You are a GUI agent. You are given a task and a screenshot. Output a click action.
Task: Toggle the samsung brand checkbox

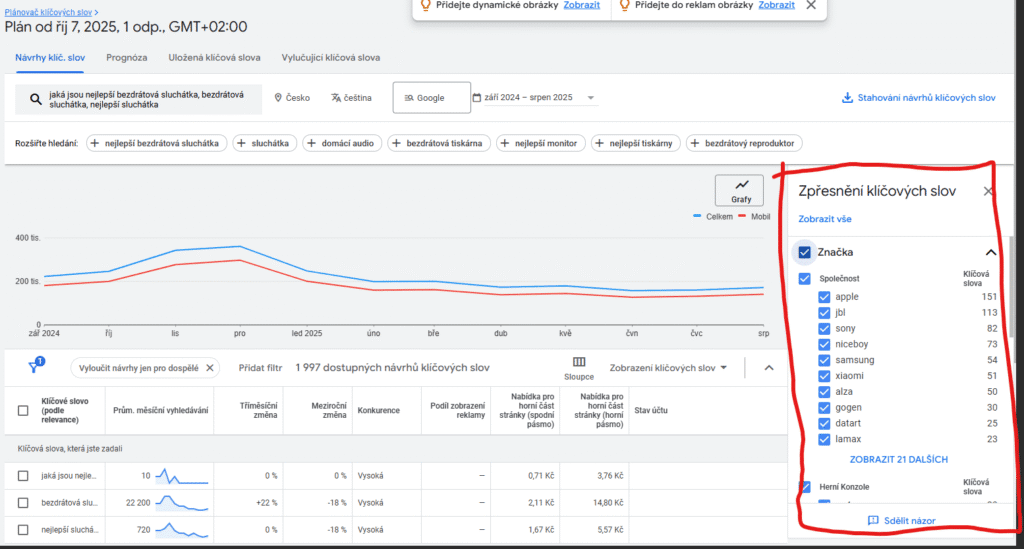pos(824,360)
